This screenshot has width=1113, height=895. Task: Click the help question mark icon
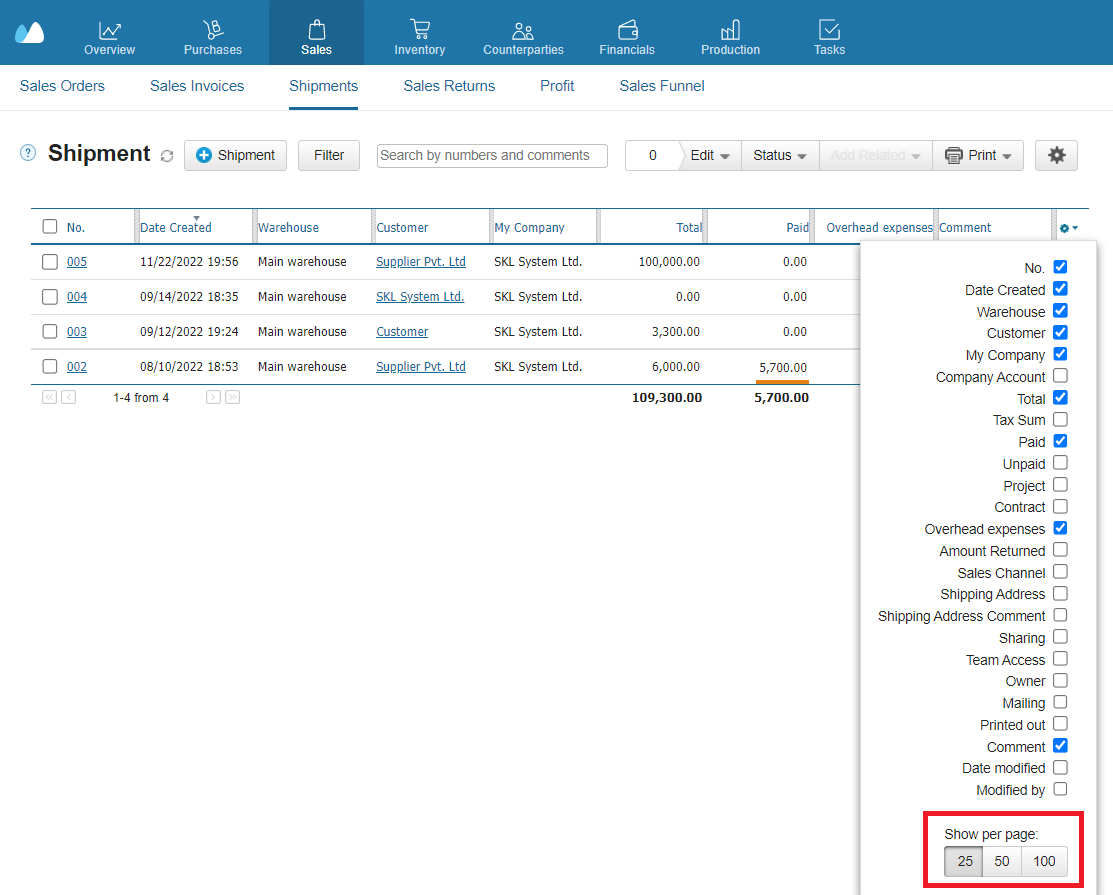click(x=28, y=153)
